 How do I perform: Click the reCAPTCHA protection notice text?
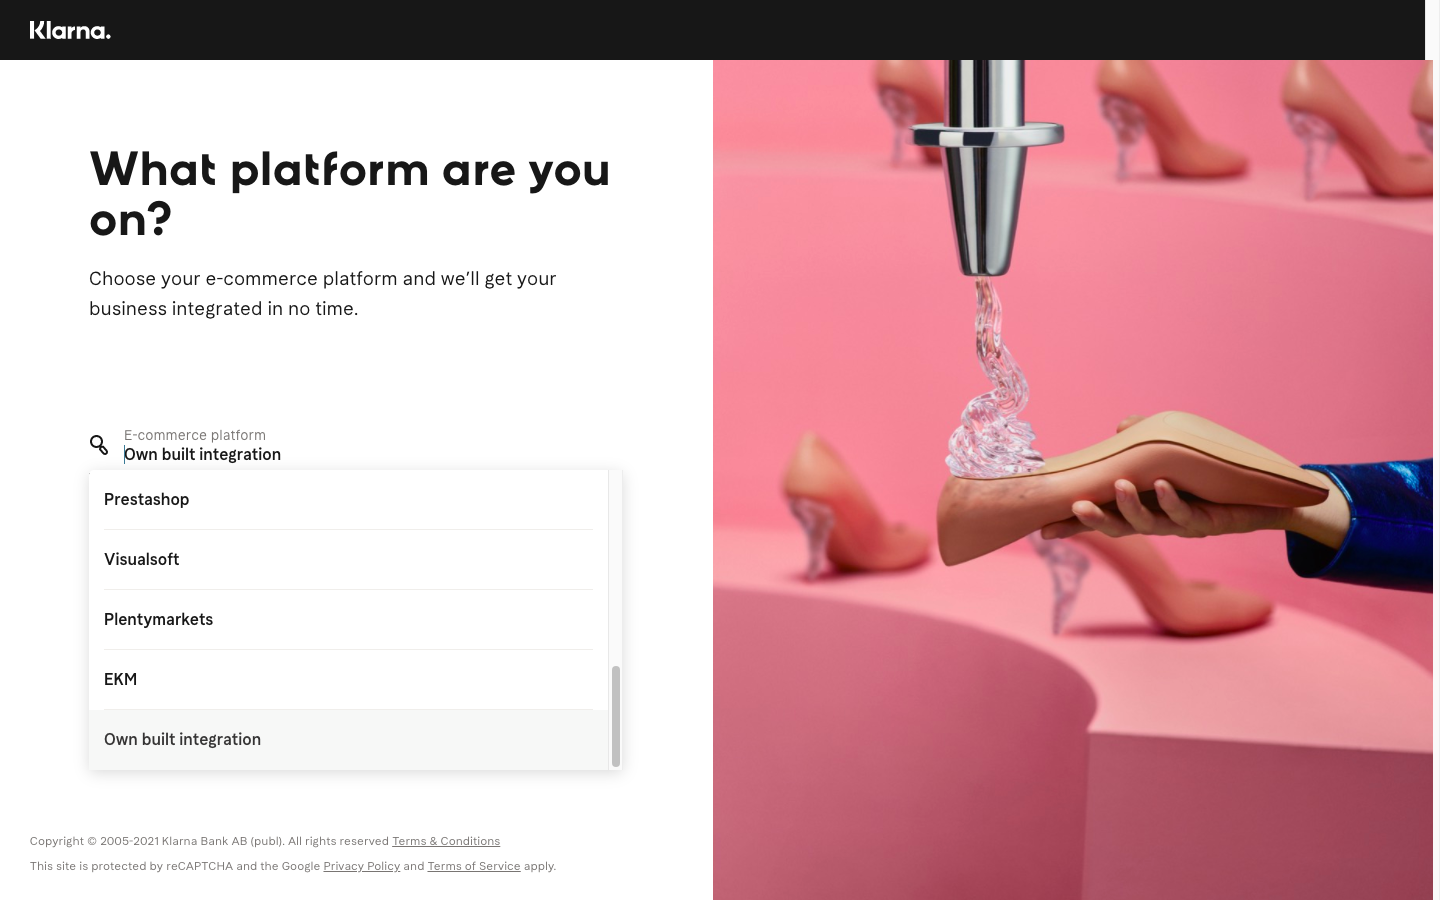click(x=293, y=866)
